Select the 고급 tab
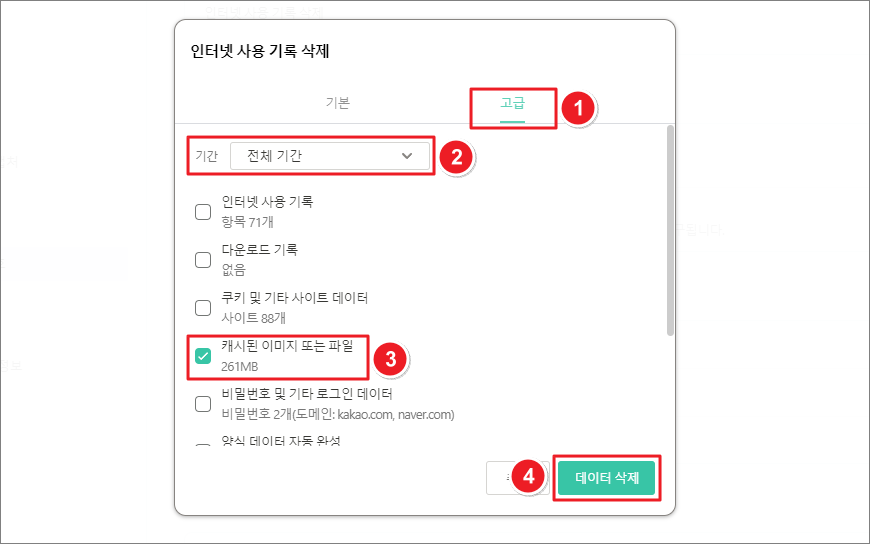The width and height of the screenshot is (870, 544). [512, 103]
